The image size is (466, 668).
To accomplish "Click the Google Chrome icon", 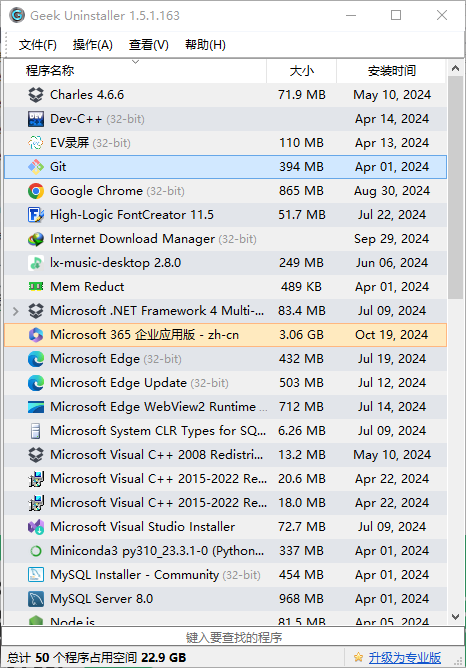I will 36,191.
